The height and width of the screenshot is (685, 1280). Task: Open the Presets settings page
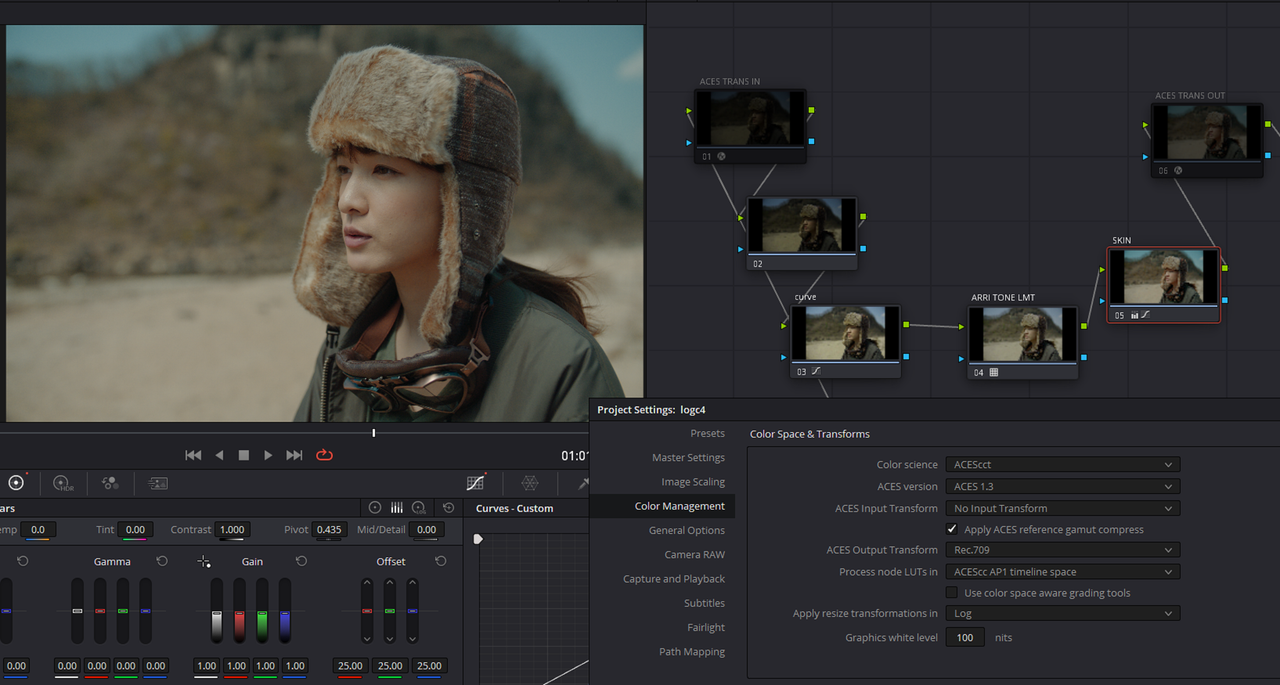(x=707, y=433)
